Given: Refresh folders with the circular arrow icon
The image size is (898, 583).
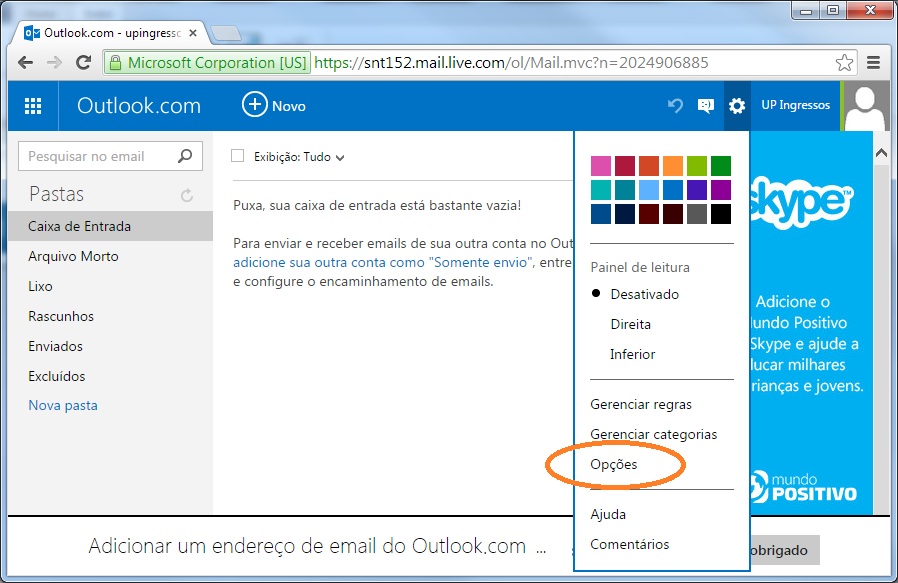Looking at the screenshot, I should [x=186, y=196].
